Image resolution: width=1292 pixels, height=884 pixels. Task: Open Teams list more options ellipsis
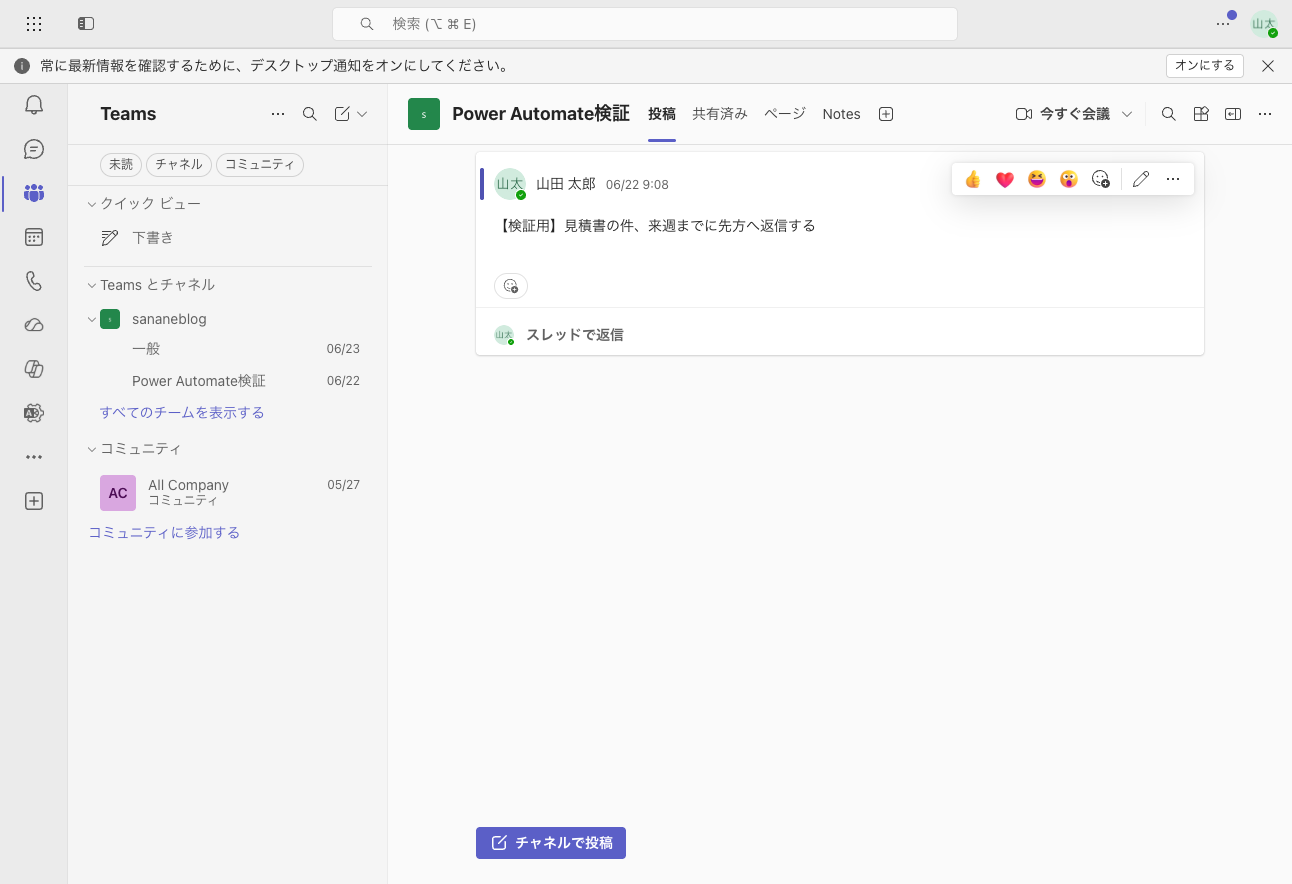coord(278,114)
